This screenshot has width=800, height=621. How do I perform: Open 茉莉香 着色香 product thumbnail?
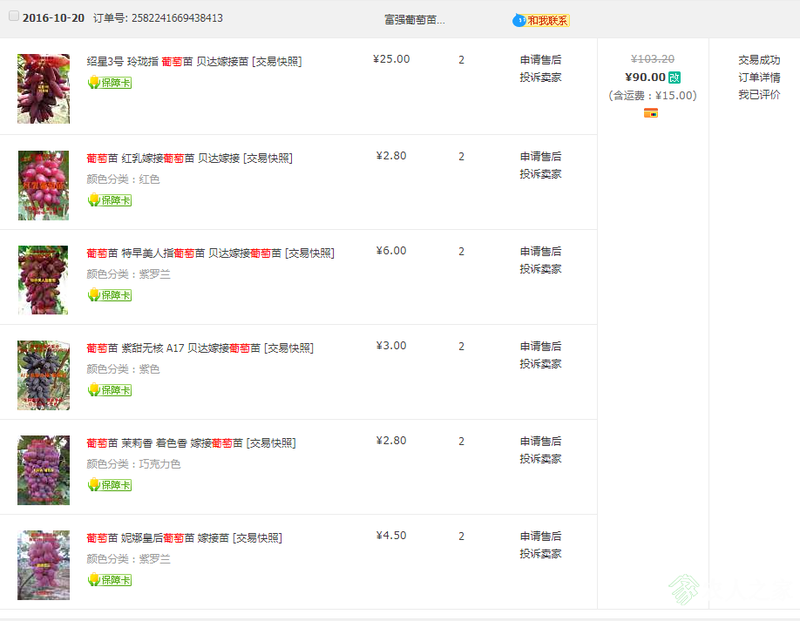coord(43,470)
